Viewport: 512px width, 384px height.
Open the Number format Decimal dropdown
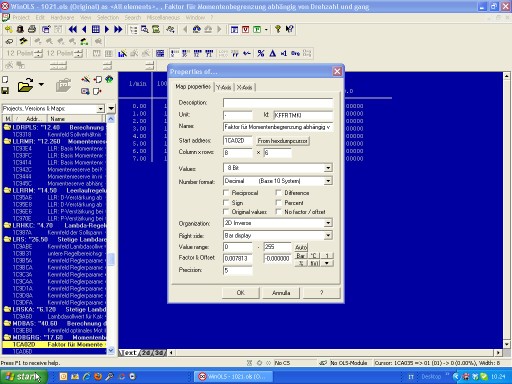pos(328,181)
